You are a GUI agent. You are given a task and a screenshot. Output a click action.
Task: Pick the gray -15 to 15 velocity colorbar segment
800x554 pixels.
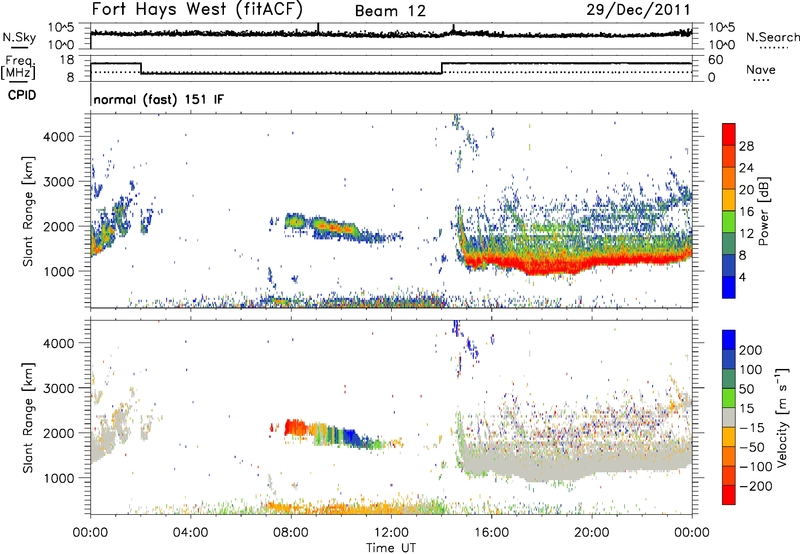coord(729,417)
